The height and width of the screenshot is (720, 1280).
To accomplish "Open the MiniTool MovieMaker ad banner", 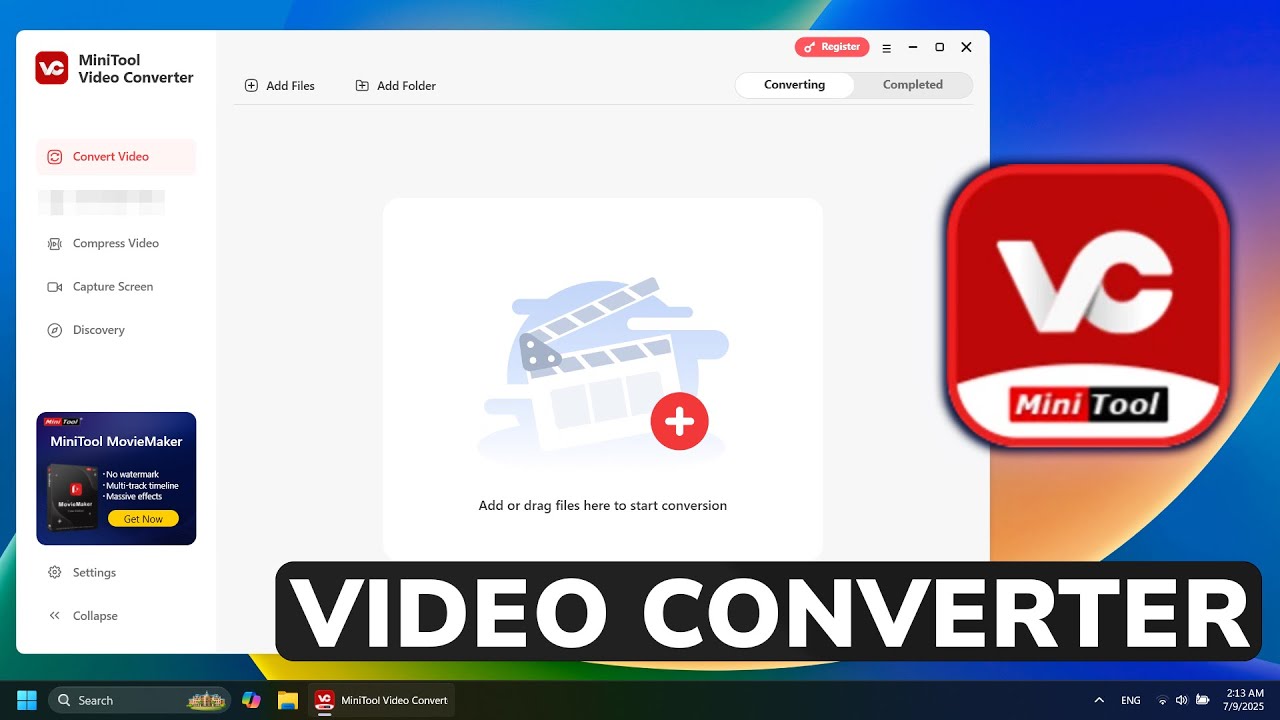I will [116, 479].
